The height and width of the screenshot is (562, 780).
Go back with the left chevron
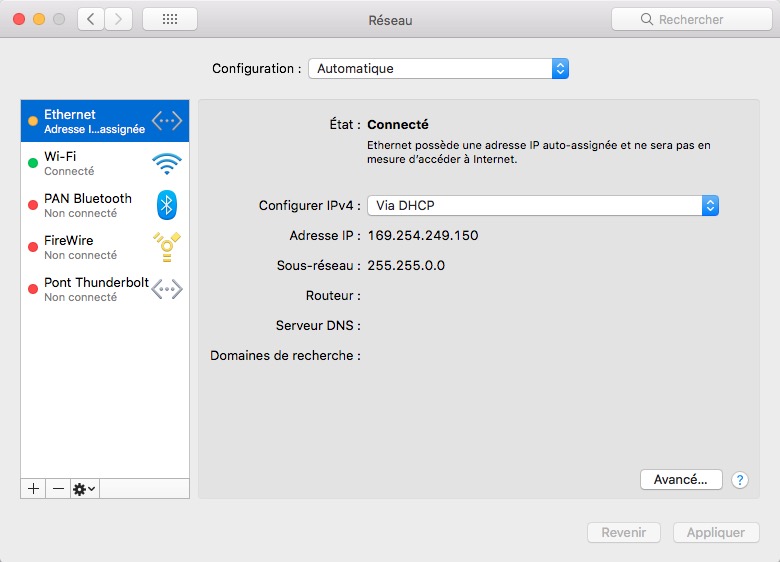pyautogui.click(x=91, y=19)
